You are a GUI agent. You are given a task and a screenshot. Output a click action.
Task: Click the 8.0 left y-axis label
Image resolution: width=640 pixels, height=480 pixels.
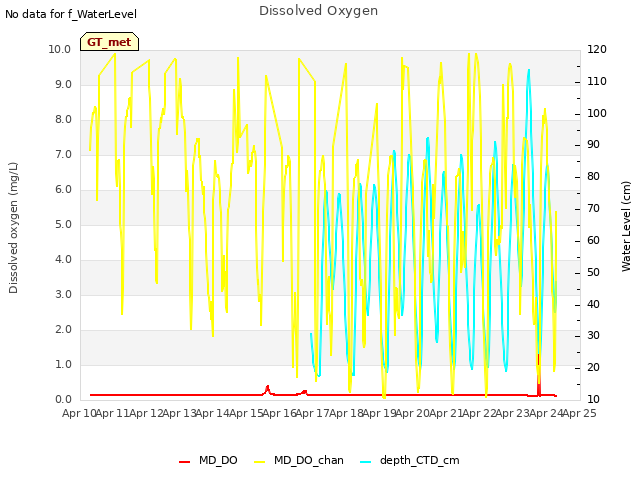coord(63,120)
